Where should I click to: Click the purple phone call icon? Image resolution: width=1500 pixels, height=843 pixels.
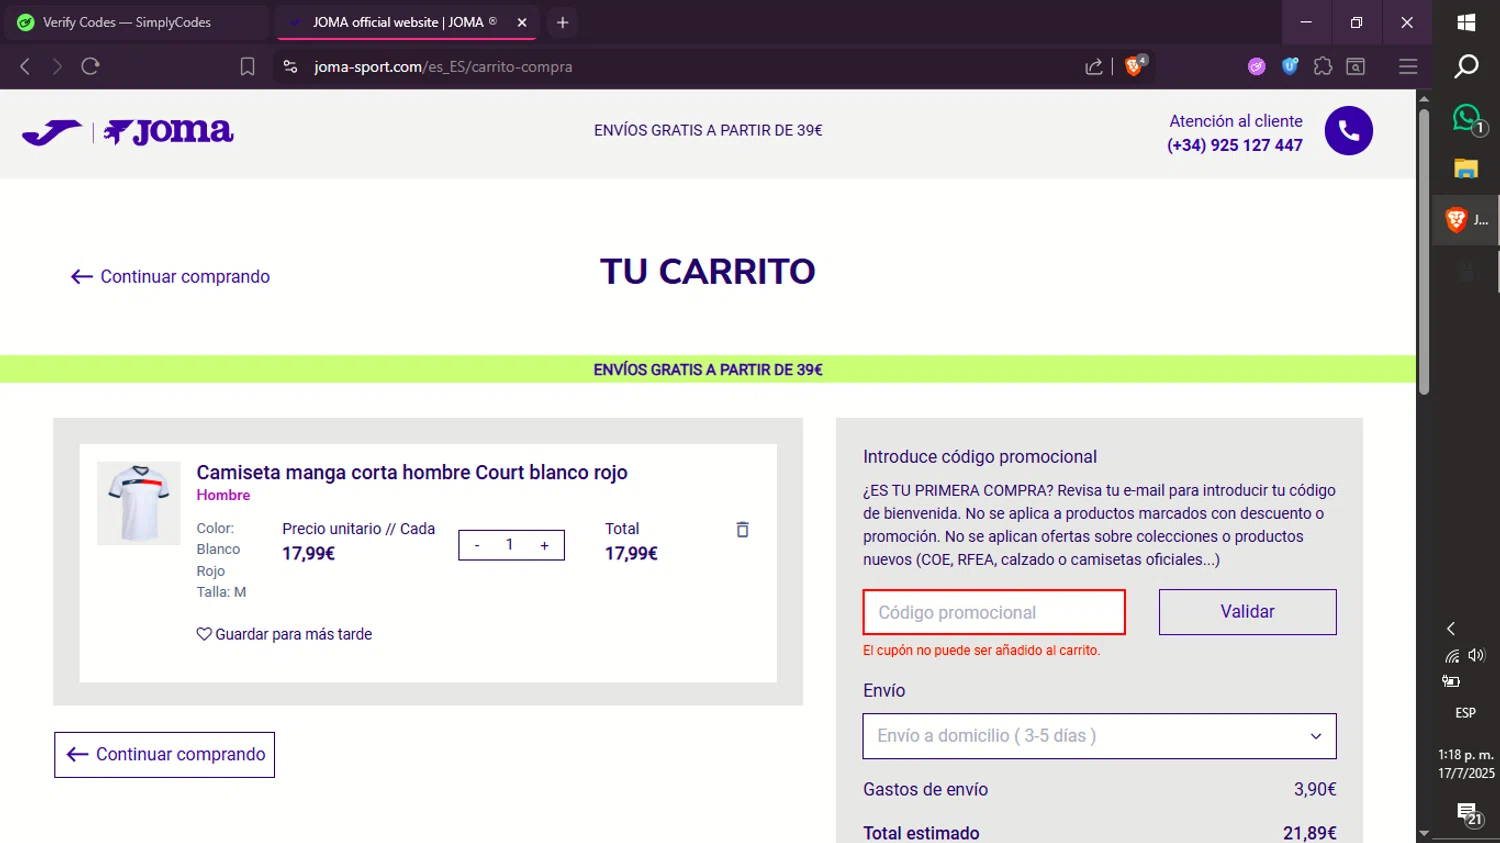pos(1348,131)
